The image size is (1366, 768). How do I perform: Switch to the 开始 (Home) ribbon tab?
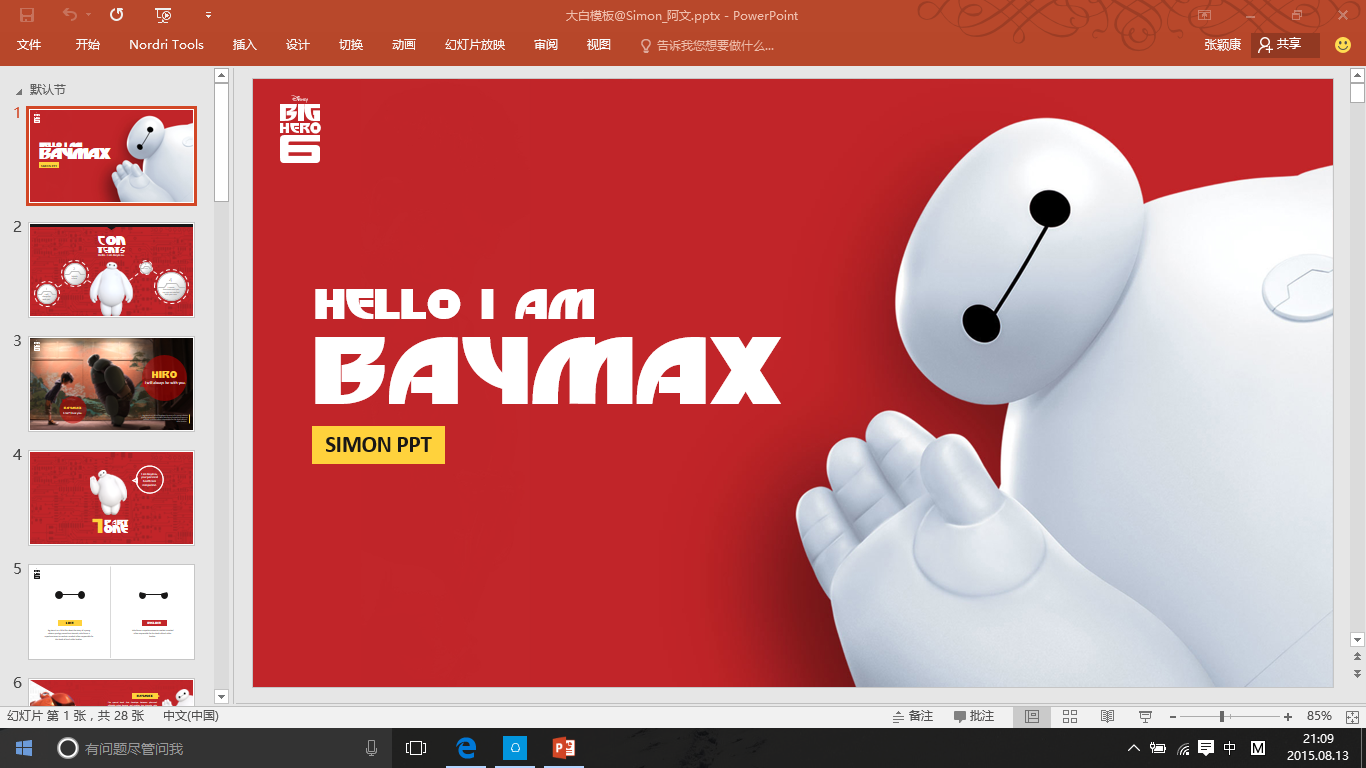pos(87,45)
